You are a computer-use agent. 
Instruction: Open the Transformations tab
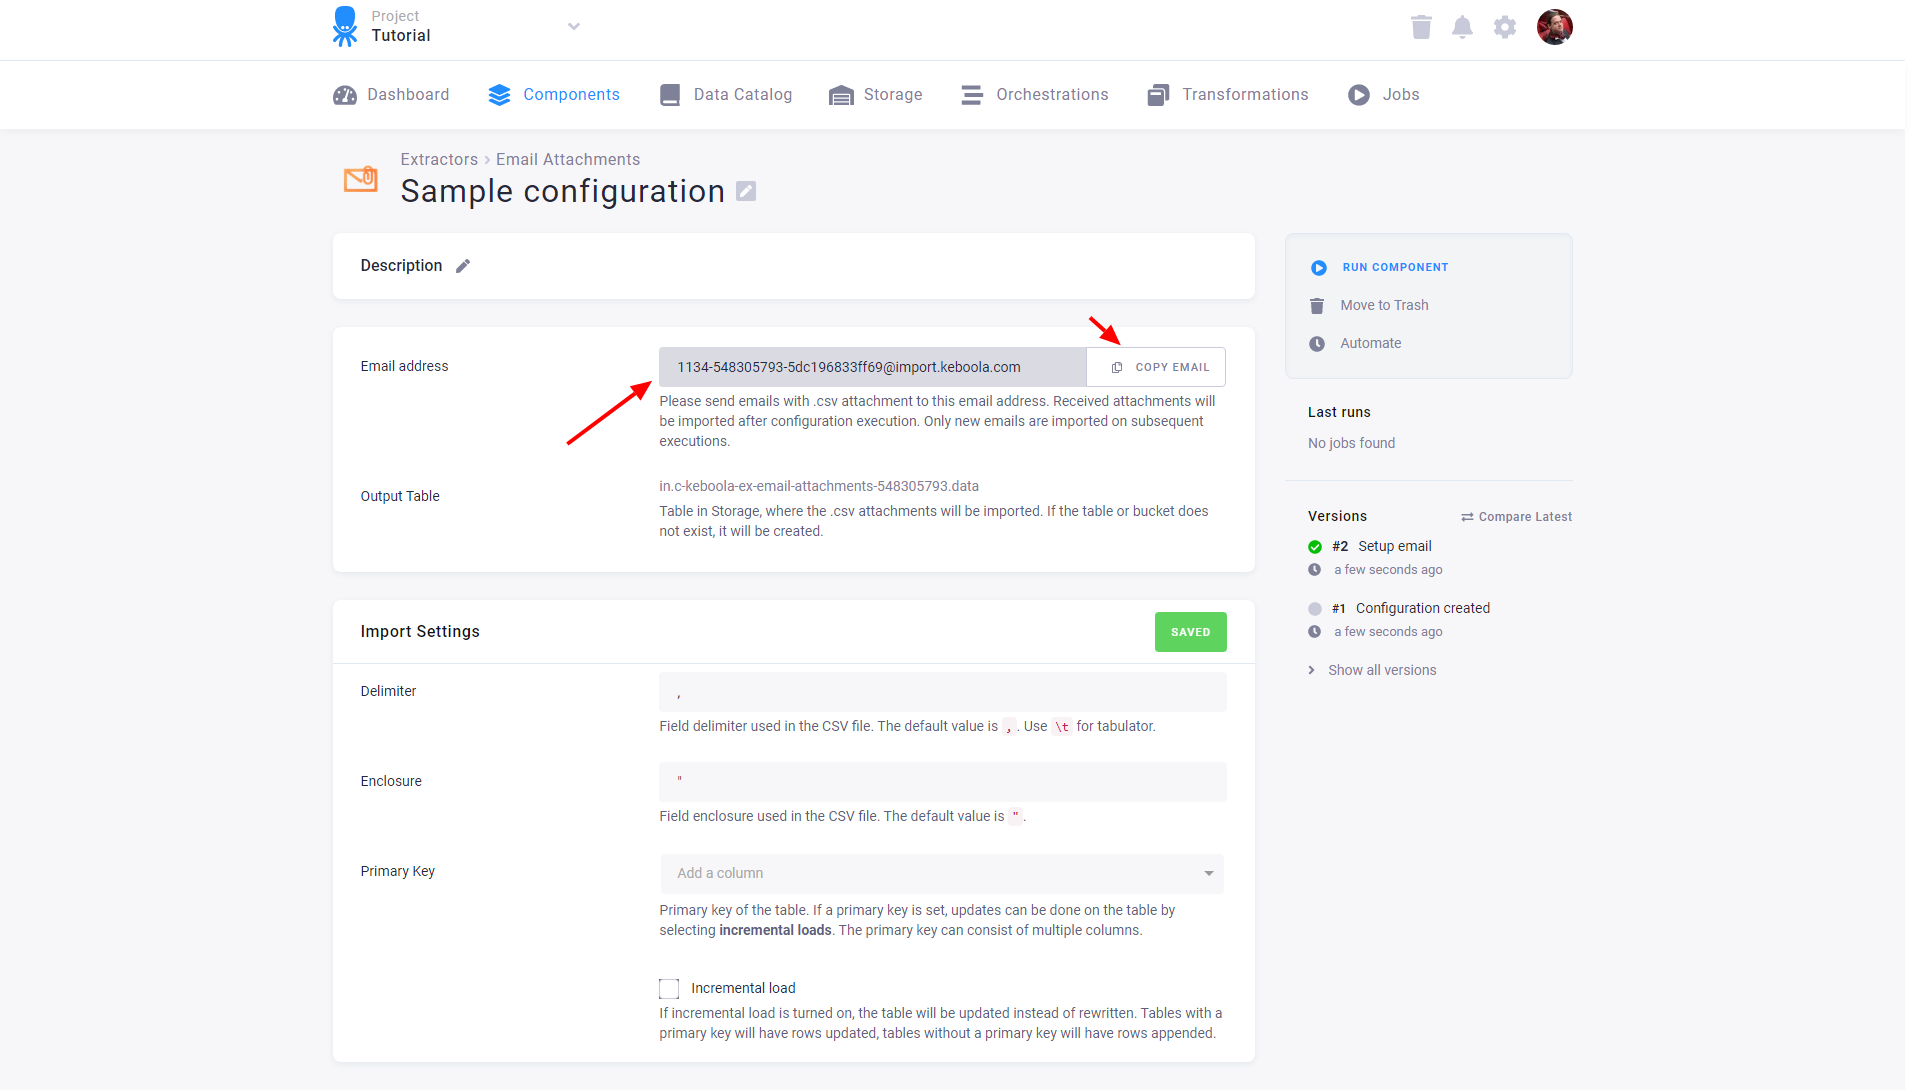tap(1228, 95)
